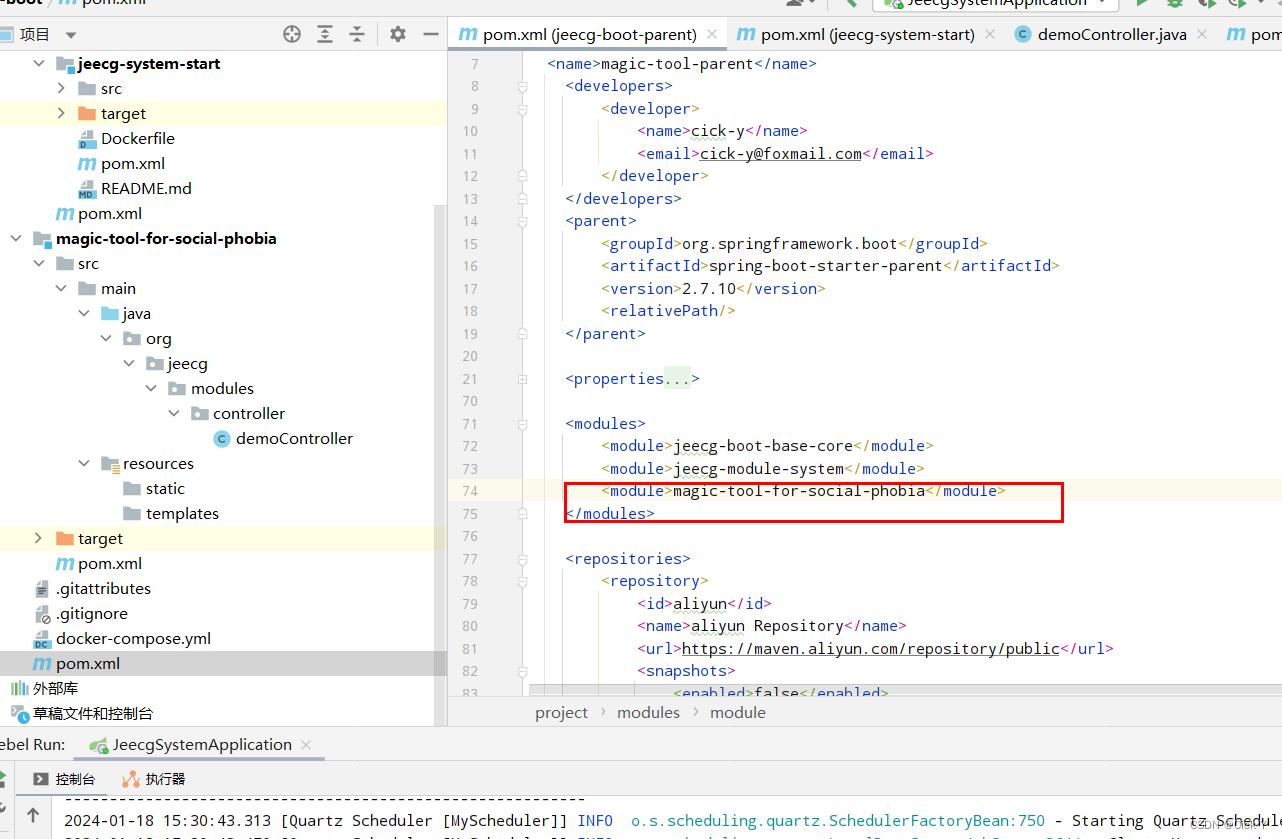
Task: Expand the src folder under jeecg-system-start
Action: pyautogui.click(x=61, y=88)
